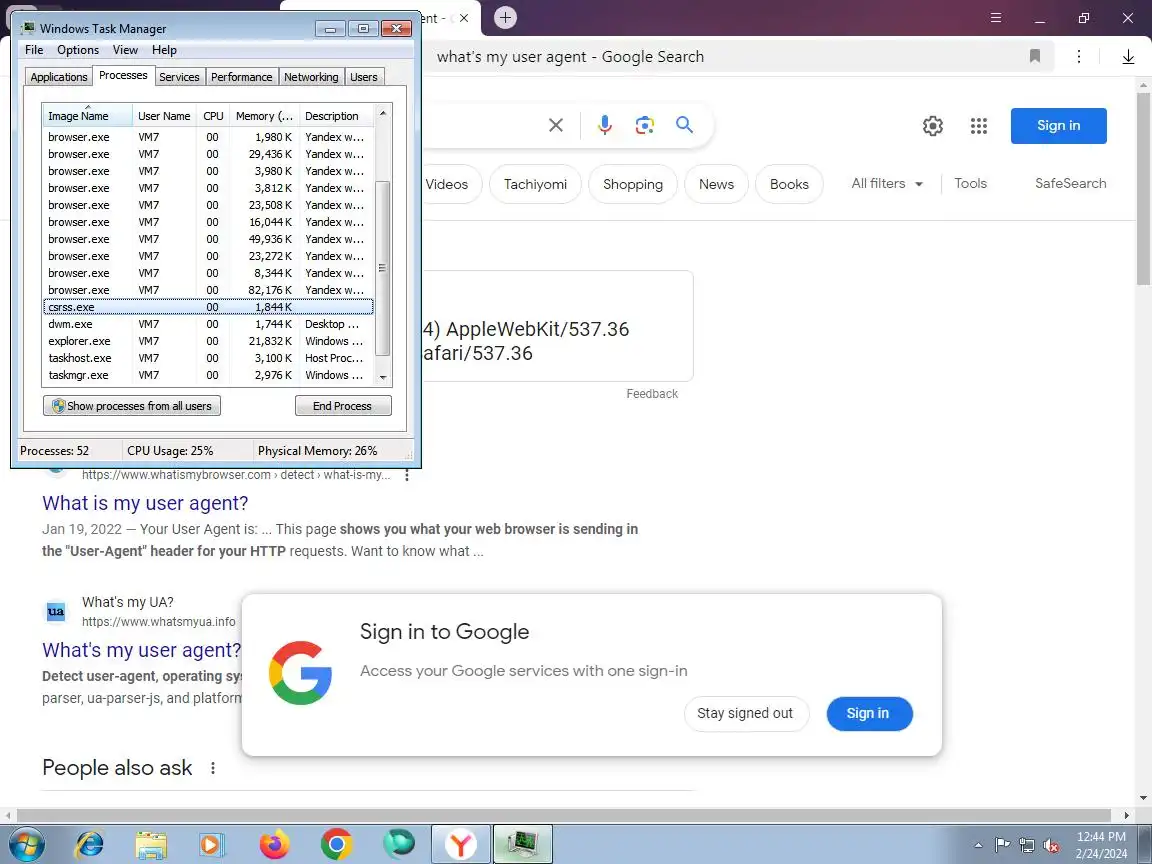Click the page horizontal scrollbar
Viewport: 1152px width, 864px height.
coord(564,815)
